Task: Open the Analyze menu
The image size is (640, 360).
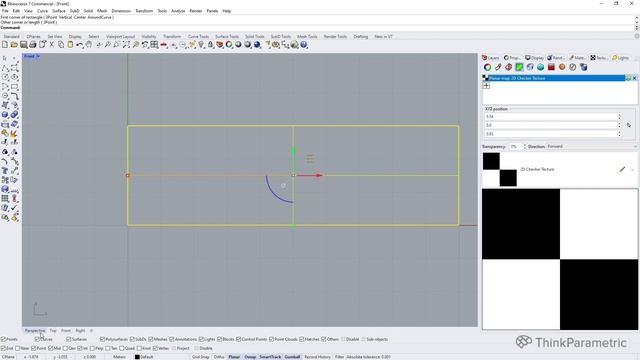Action: [178, 11]
